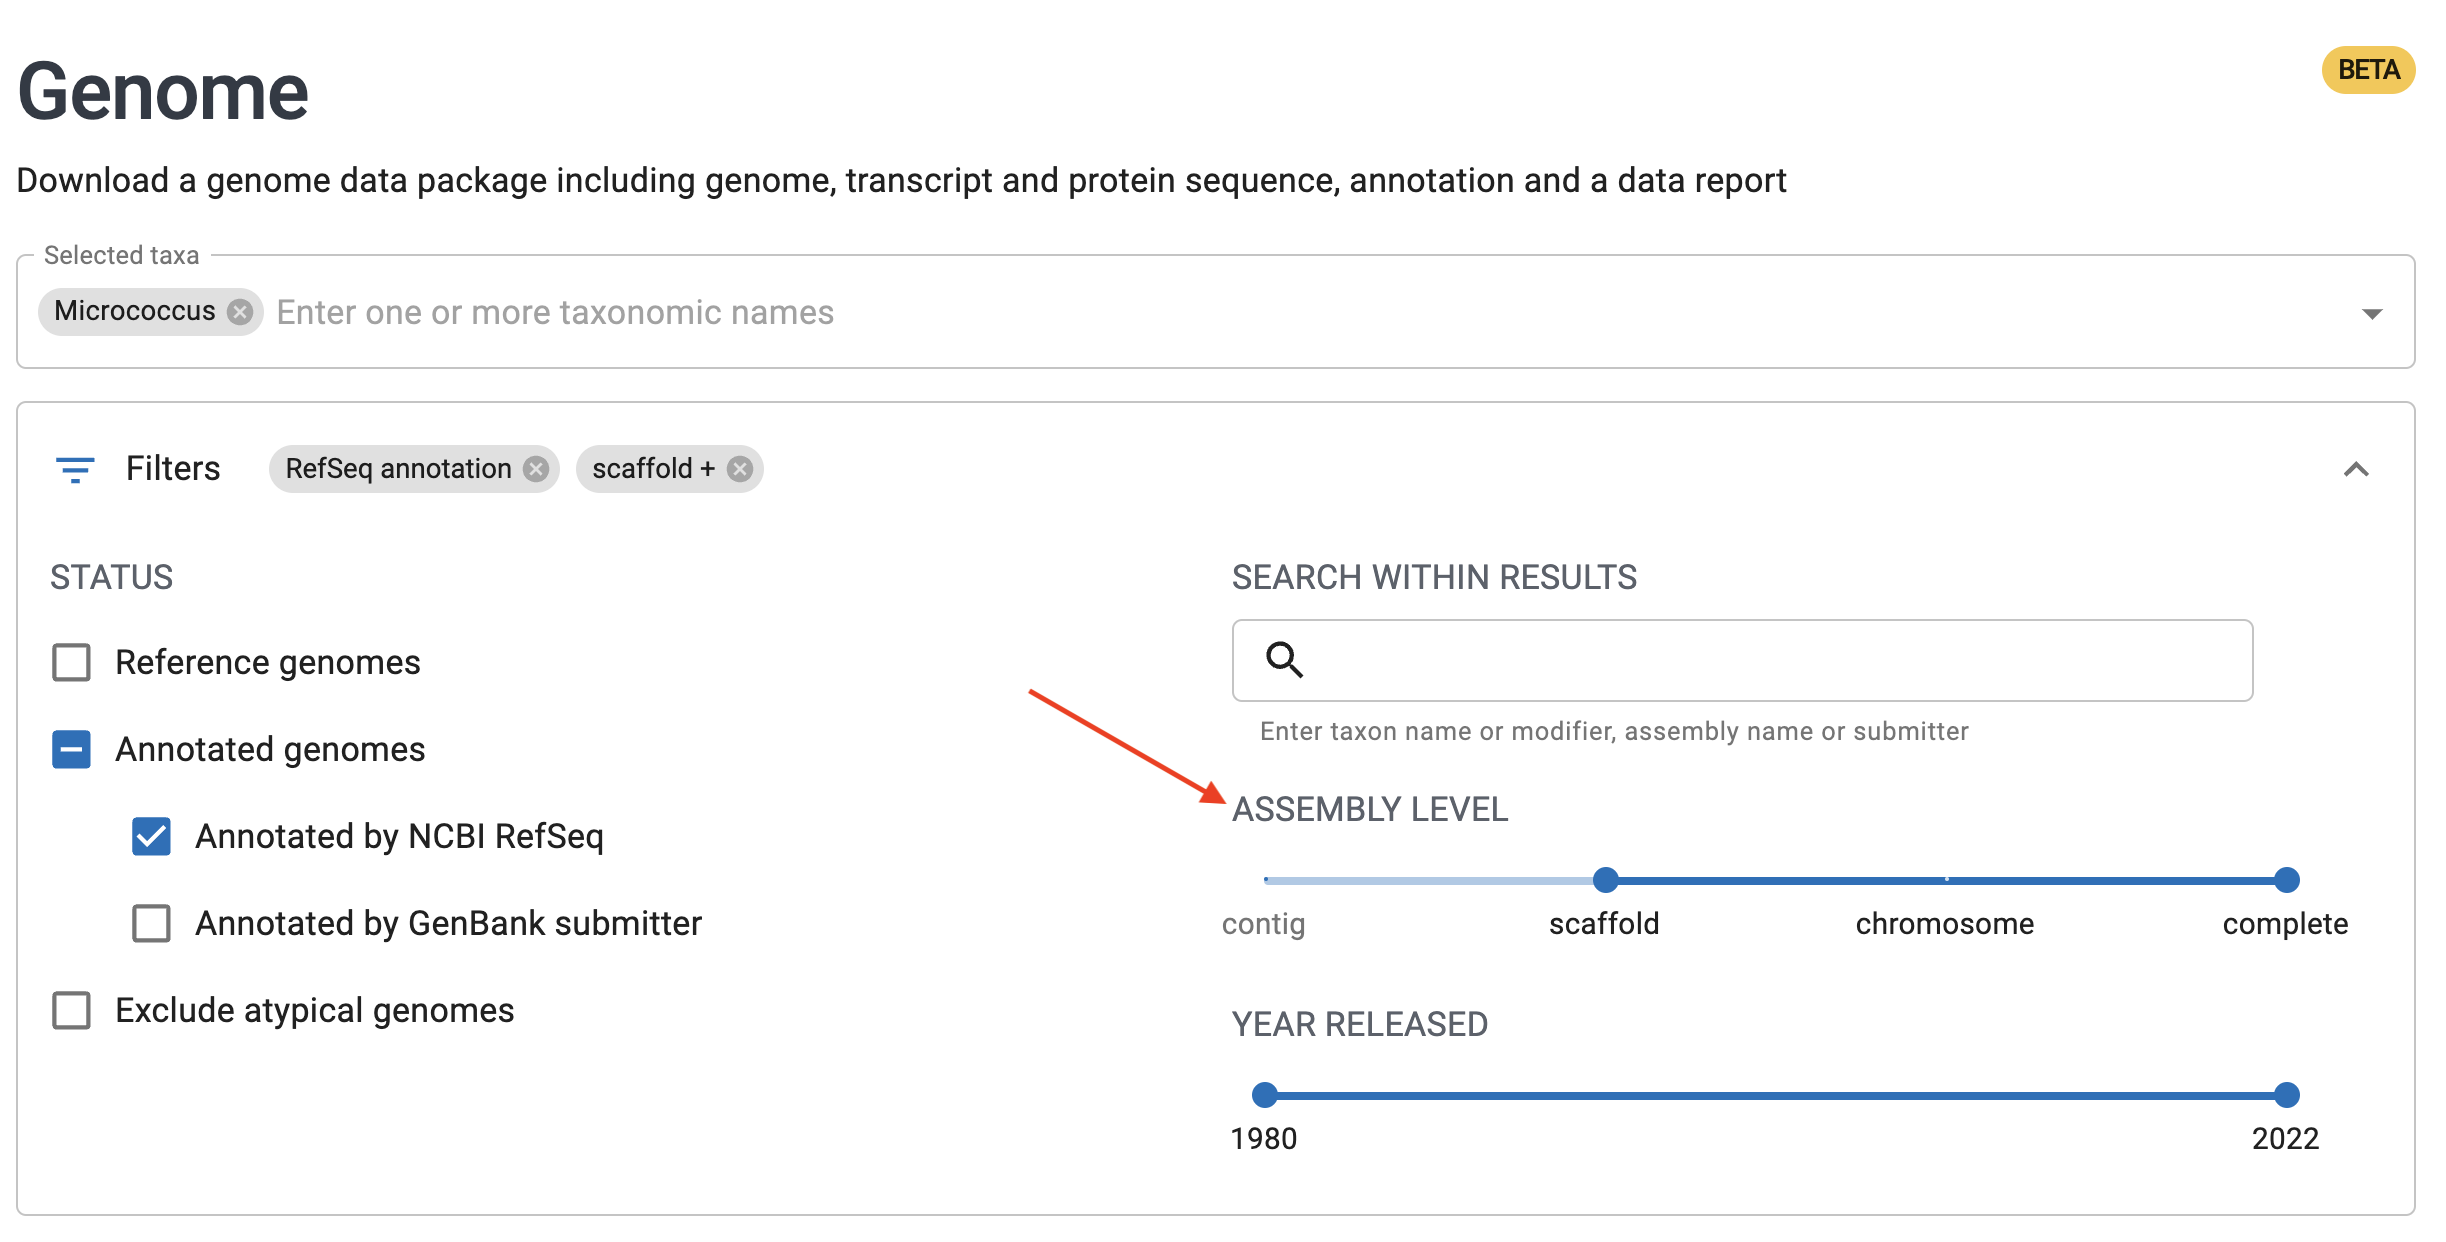
Task: Remove the RefSeq annotation filter chip
Action: point(537,469)
